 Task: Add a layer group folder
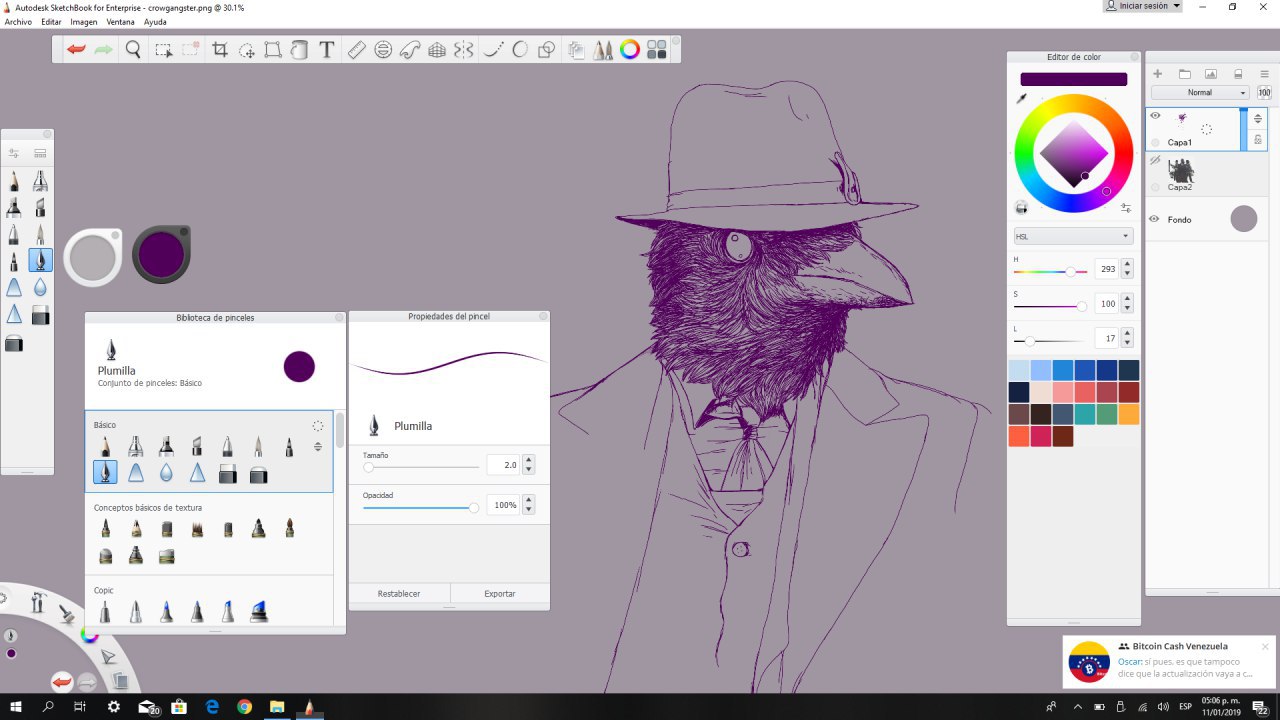(x=1184, y=74)
